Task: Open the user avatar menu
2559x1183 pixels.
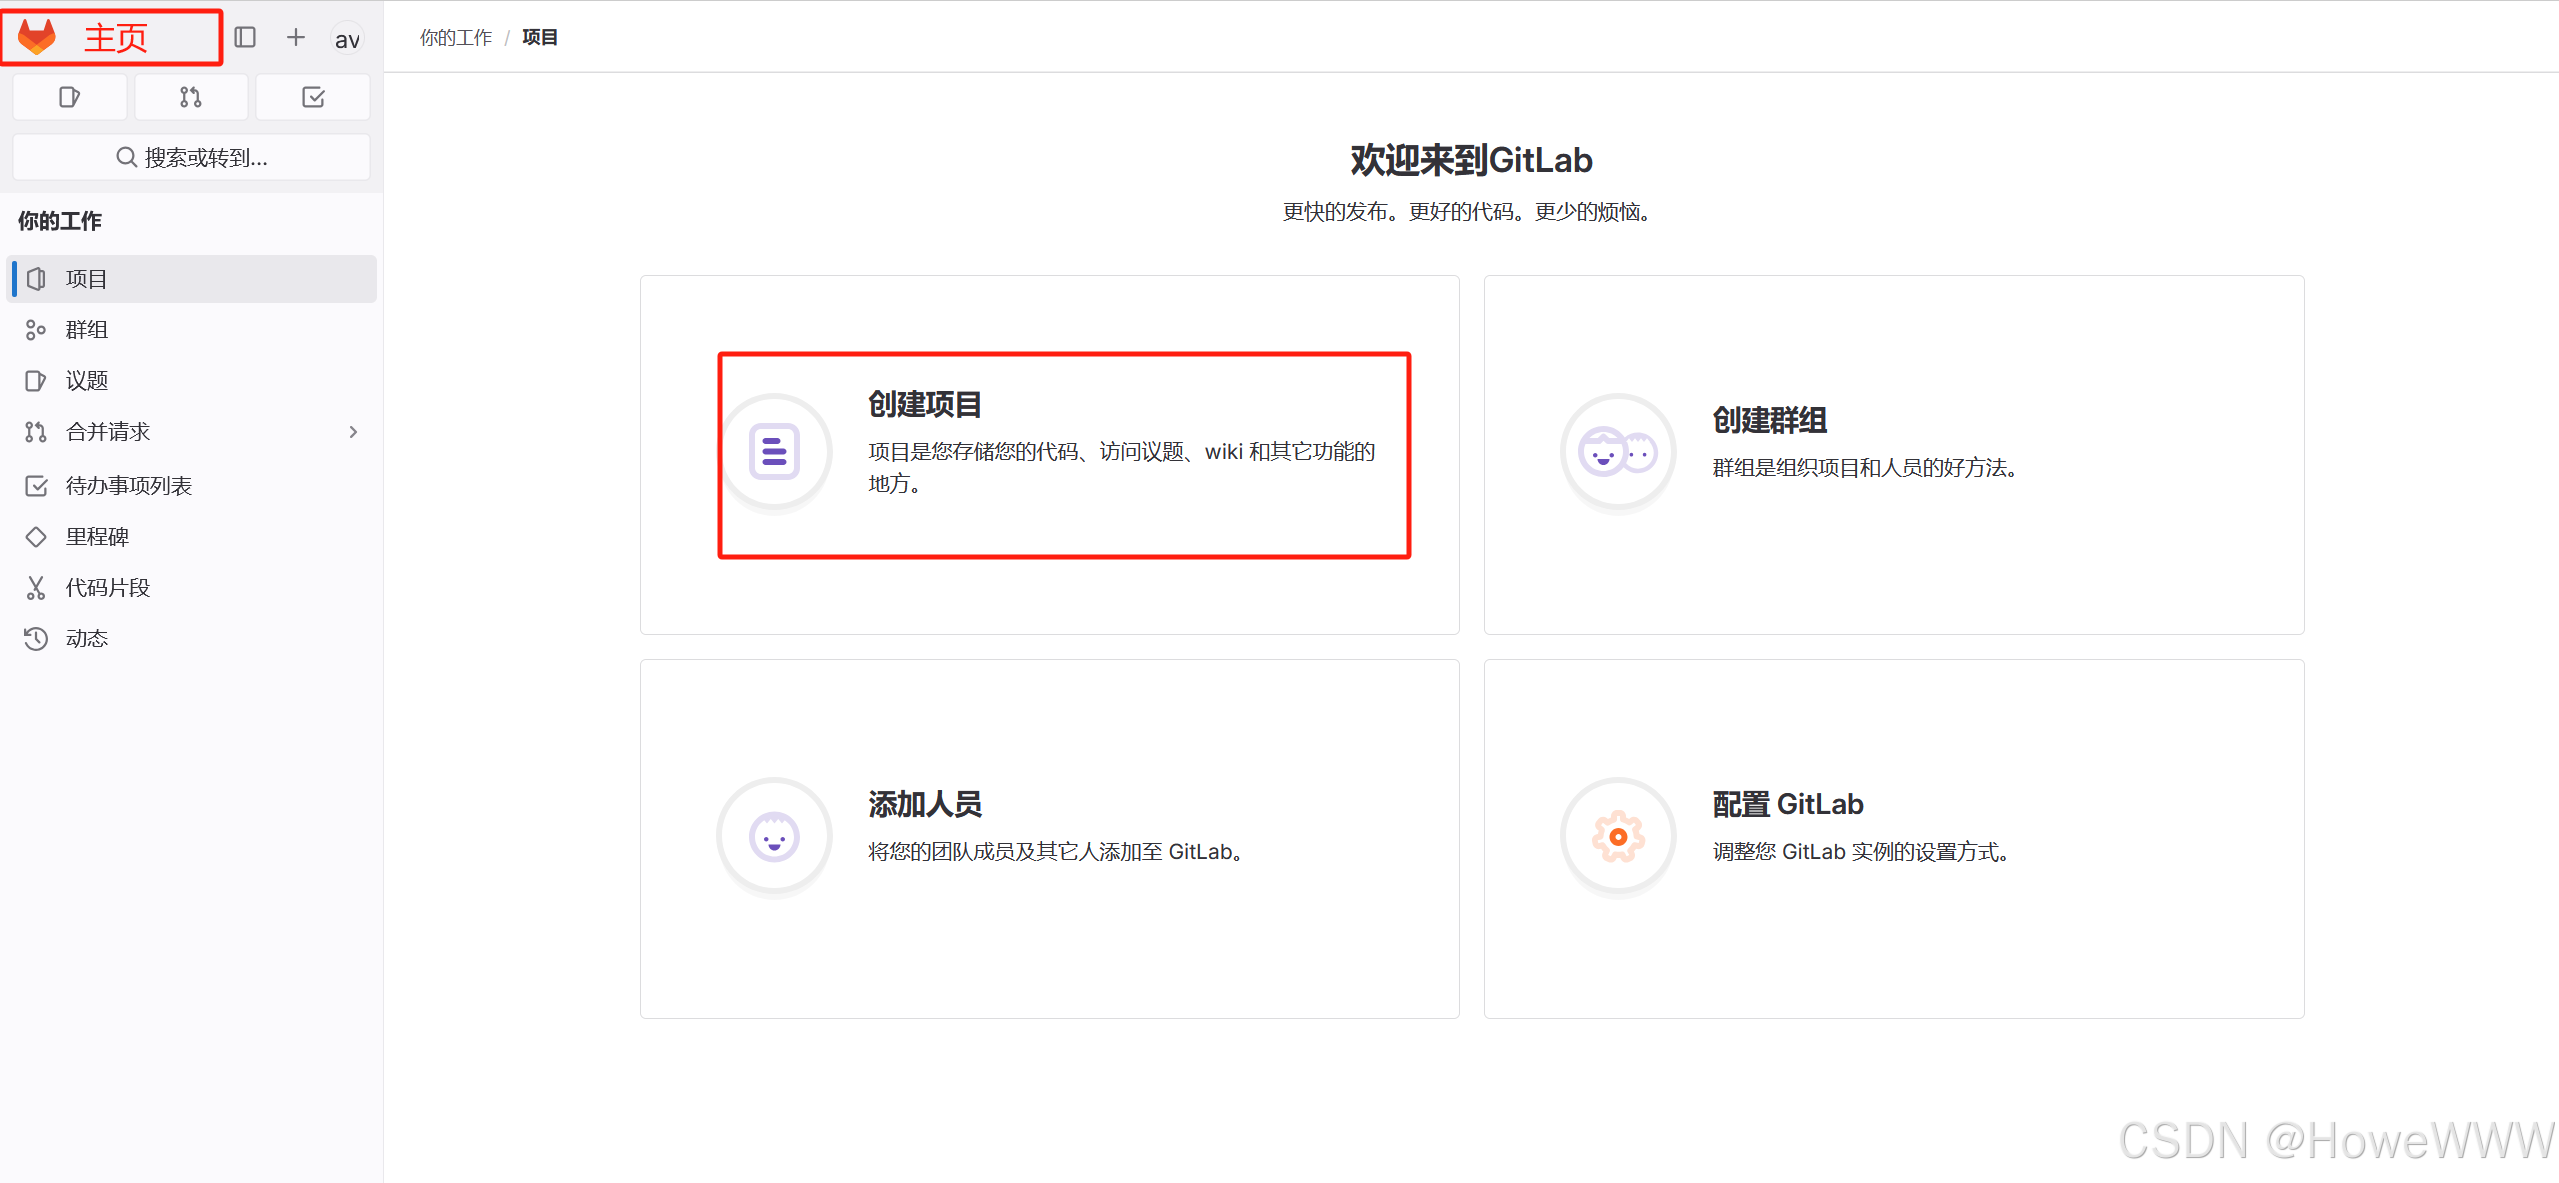Action: [x=347, y=39]
